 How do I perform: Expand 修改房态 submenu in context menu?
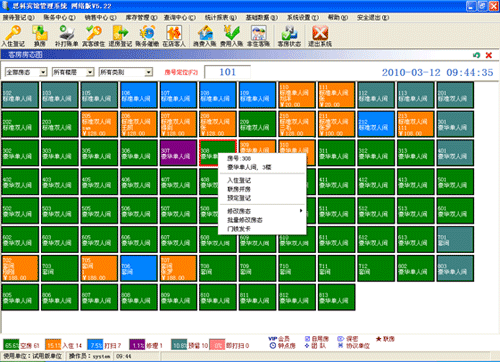pos(262,211)
